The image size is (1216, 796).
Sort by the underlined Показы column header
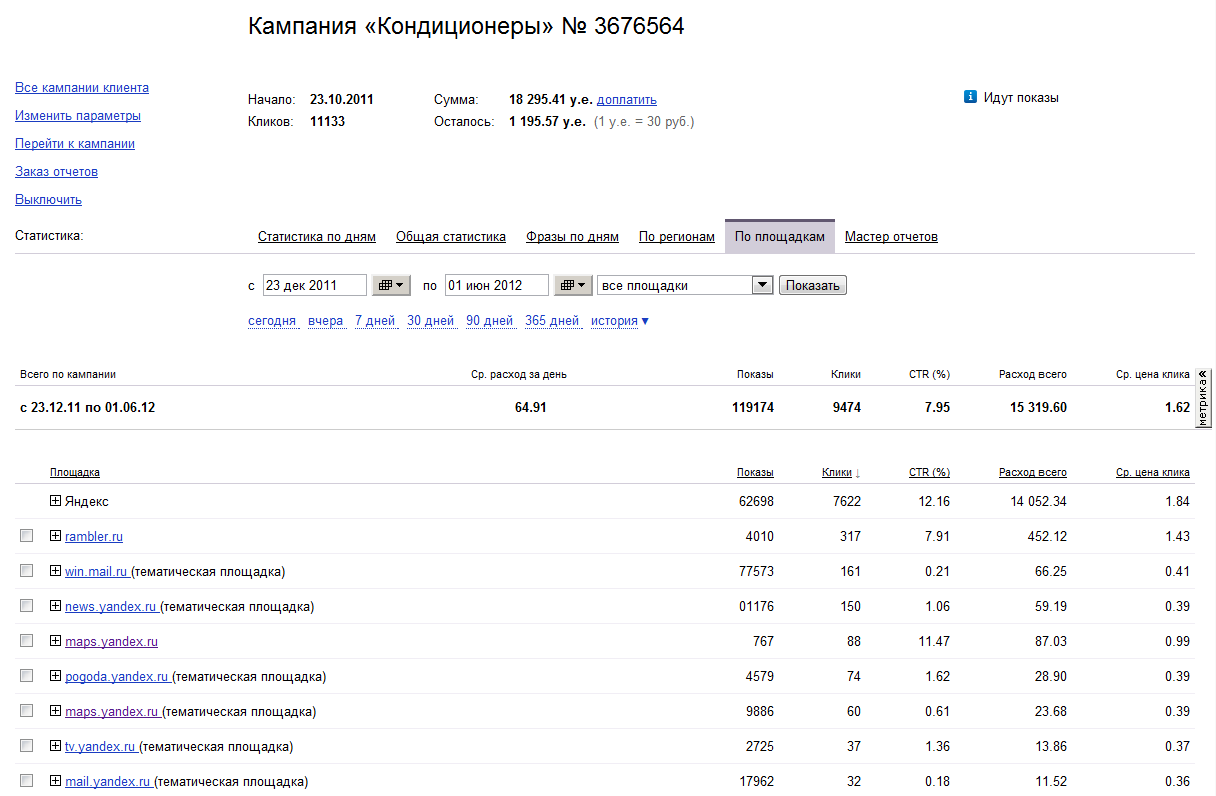(x=755, y=472)
